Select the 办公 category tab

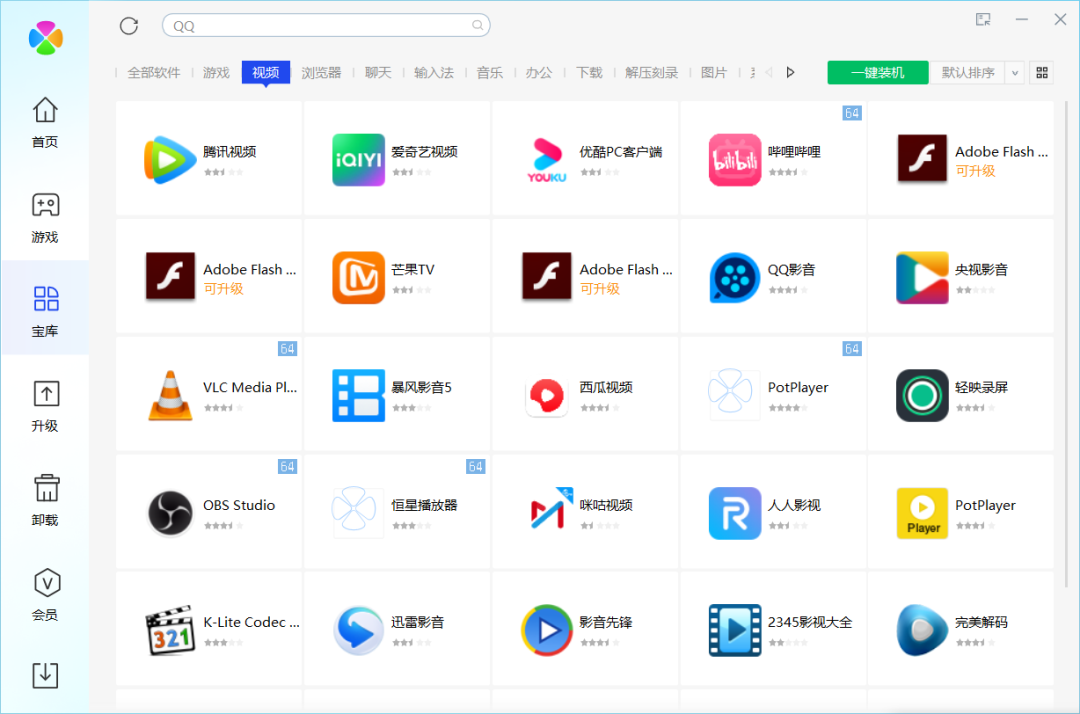coord(539,72)
